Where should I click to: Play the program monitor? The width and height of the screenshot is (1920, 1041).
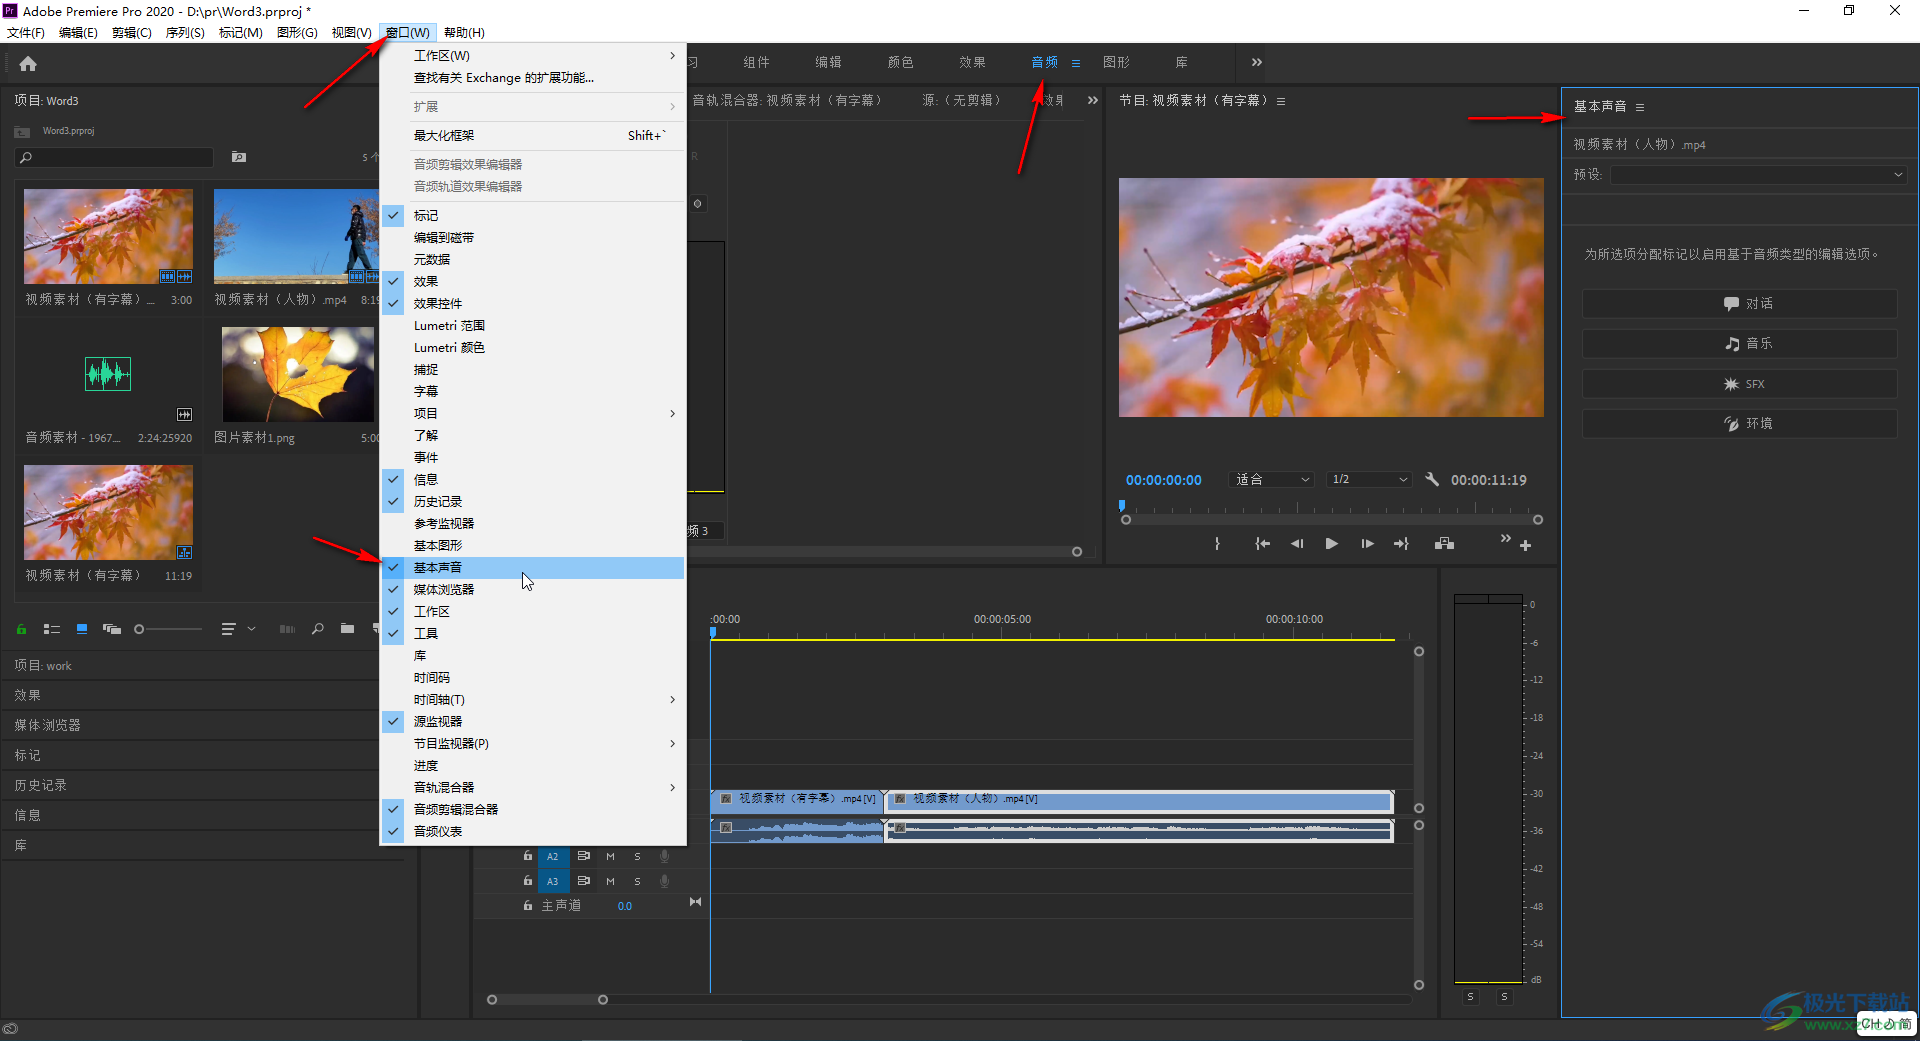point(1331,544)
